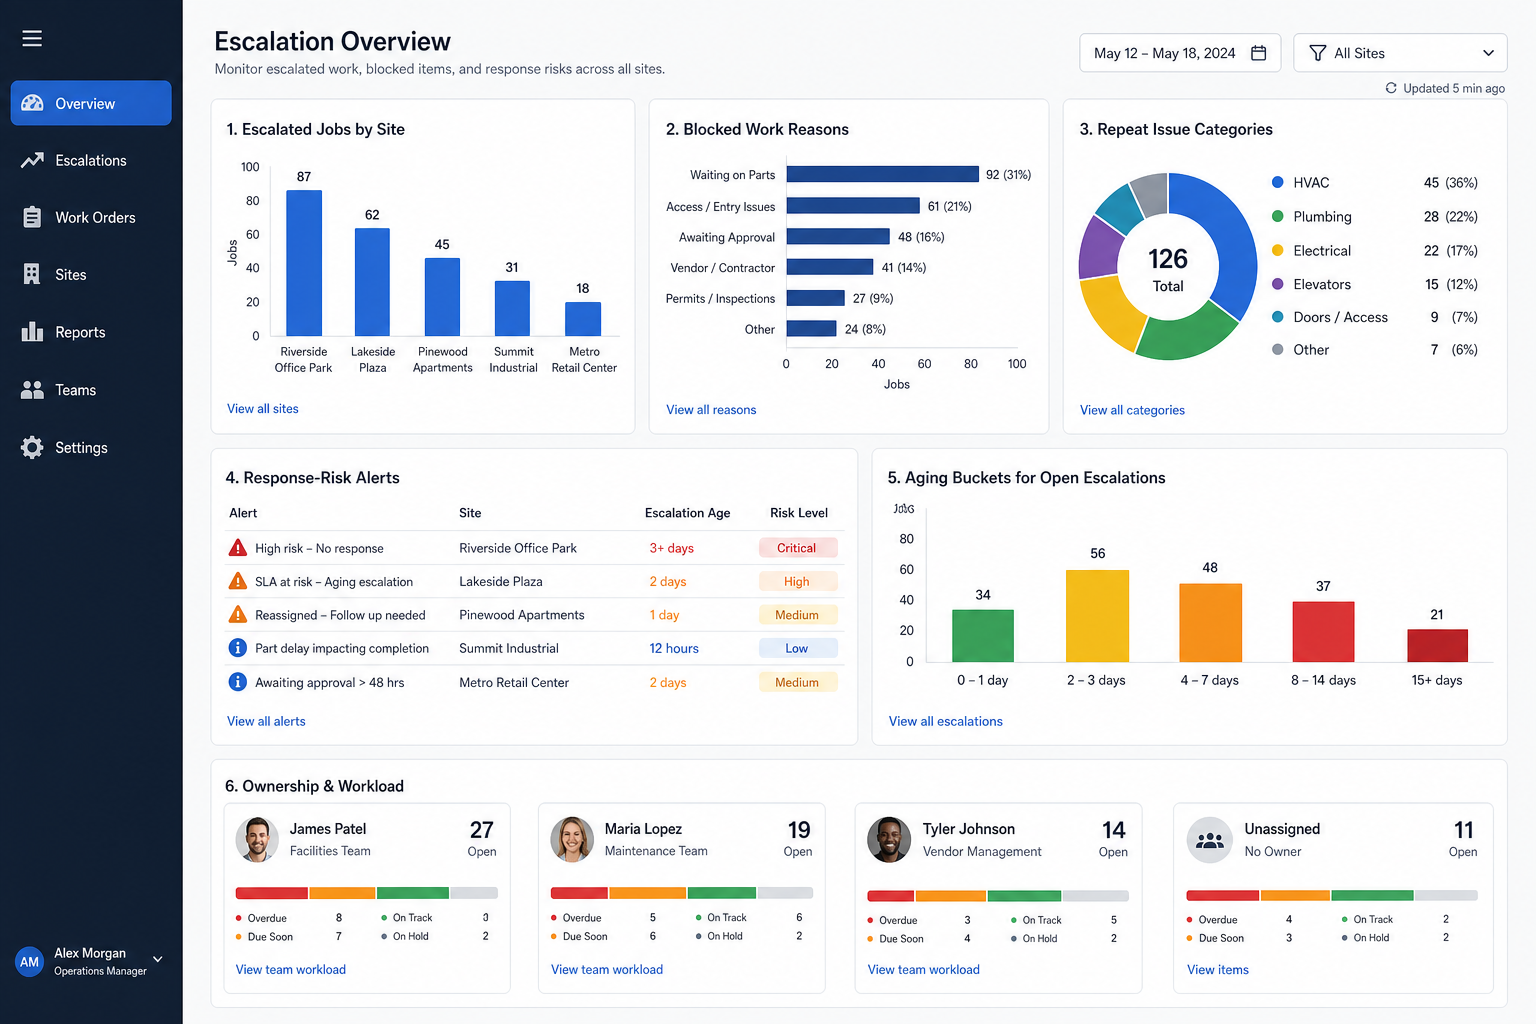Click the Critical risk level badge
The width and height of the screenshot is (1536, 1024).
coord(797,548)
